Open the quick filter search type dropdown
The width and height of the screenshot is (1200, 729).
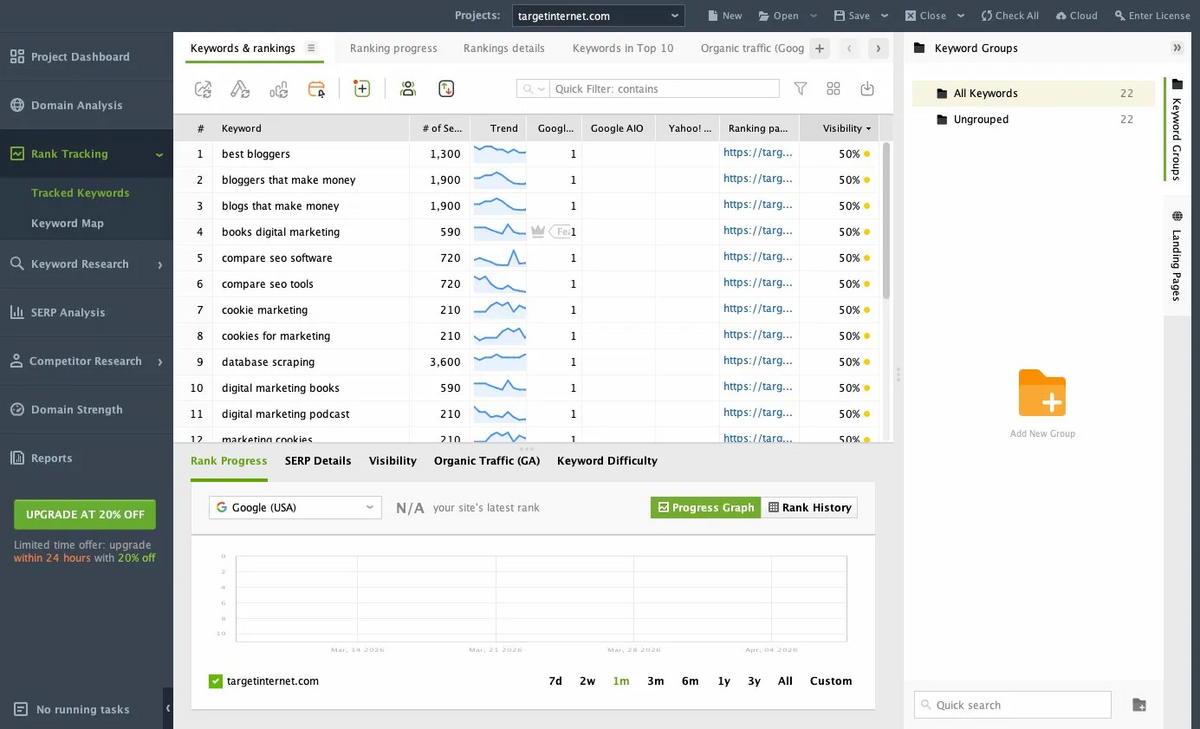pos(534,89)
